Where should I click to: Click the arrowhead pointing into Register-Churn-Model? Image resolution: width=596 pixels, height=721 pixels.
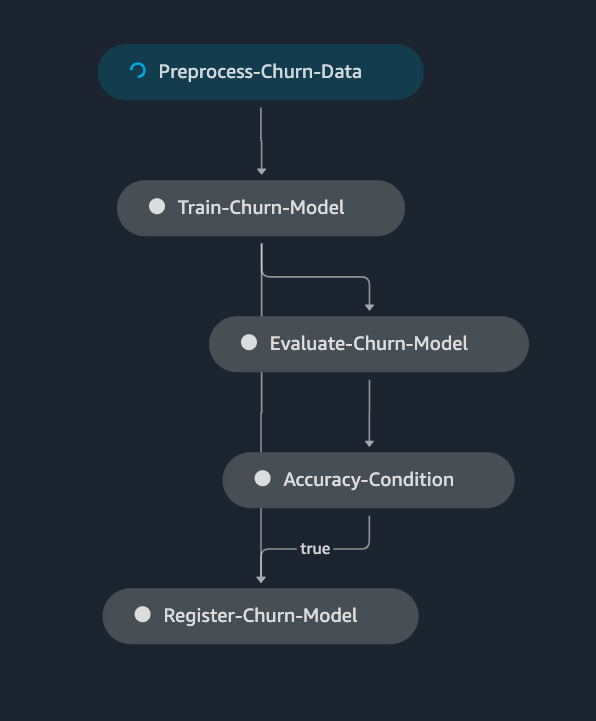pyautogui.click(x=261, y=579)
